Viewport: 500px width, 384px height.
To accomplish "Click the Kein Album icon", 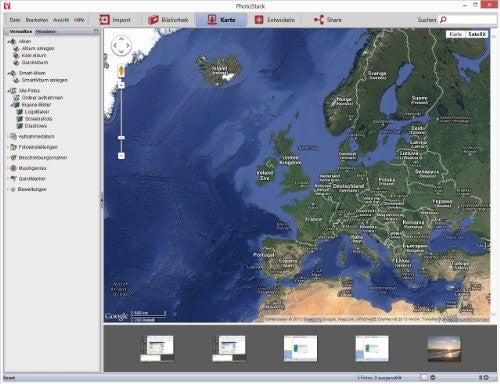I will coord(16,55).
